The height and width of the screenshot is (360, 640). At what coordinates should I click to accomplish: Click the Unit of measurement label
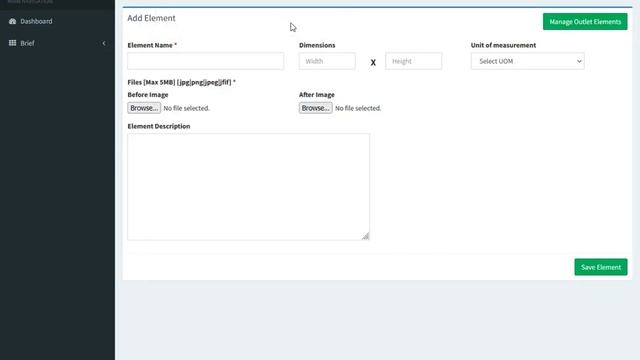(503, 45)
